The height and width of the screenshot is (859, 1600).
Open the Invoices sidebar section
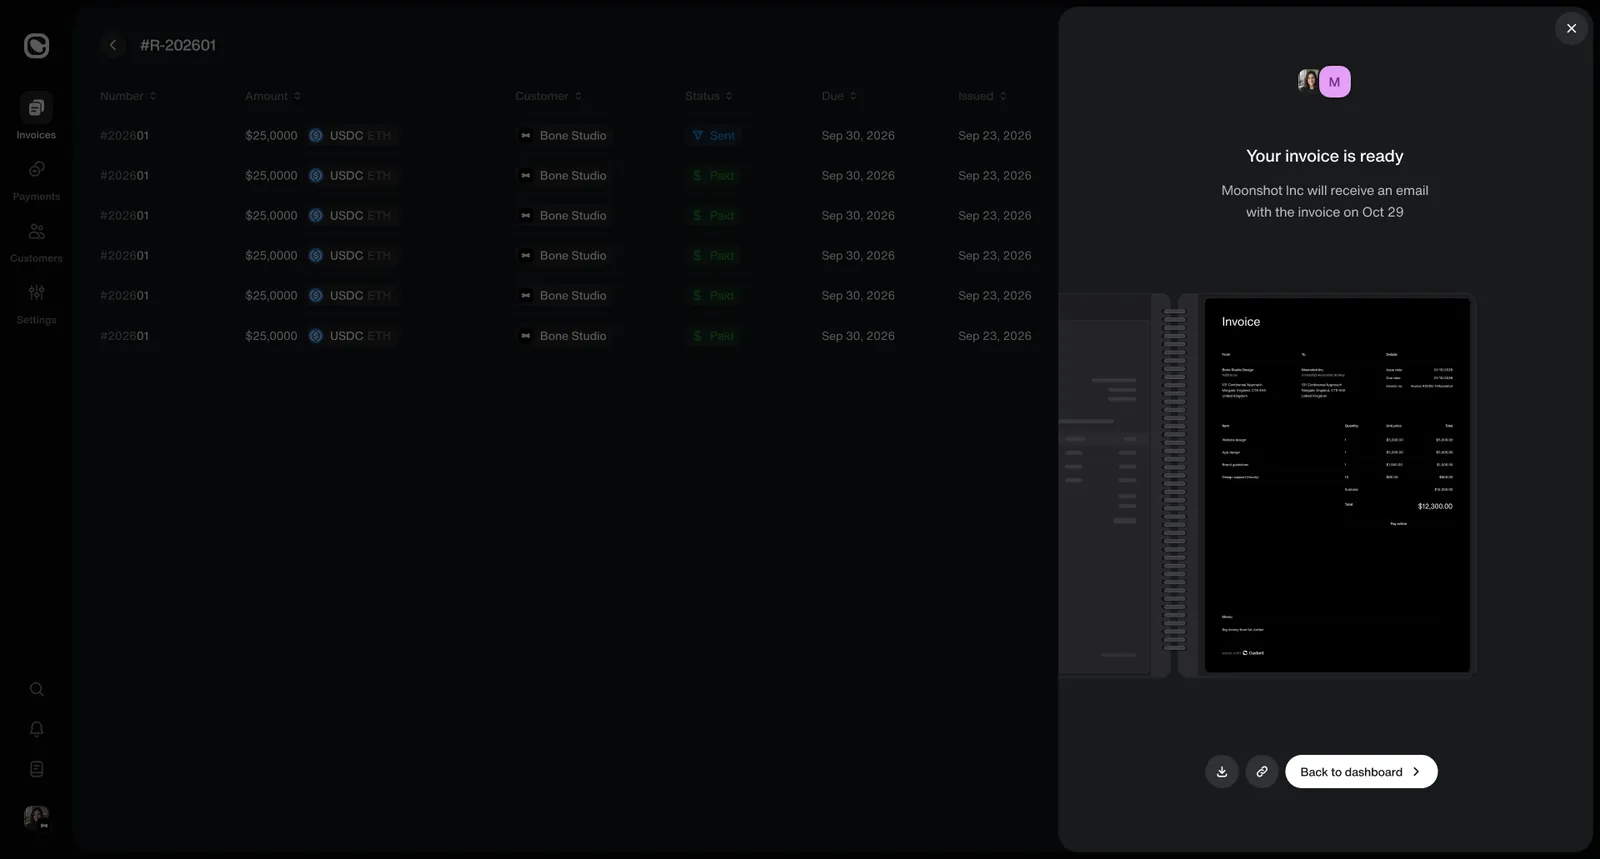coord(36,117)
